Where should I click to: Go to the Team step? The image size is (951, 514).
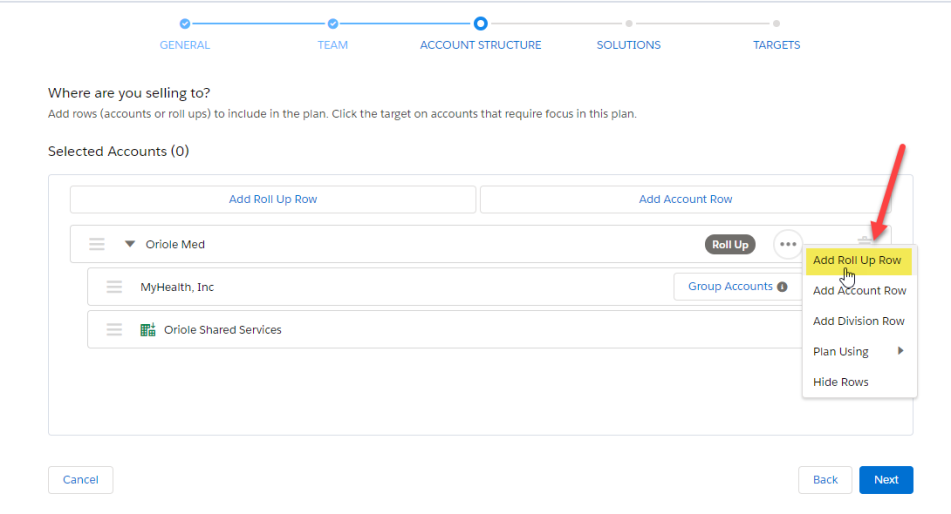click(332, 45)
